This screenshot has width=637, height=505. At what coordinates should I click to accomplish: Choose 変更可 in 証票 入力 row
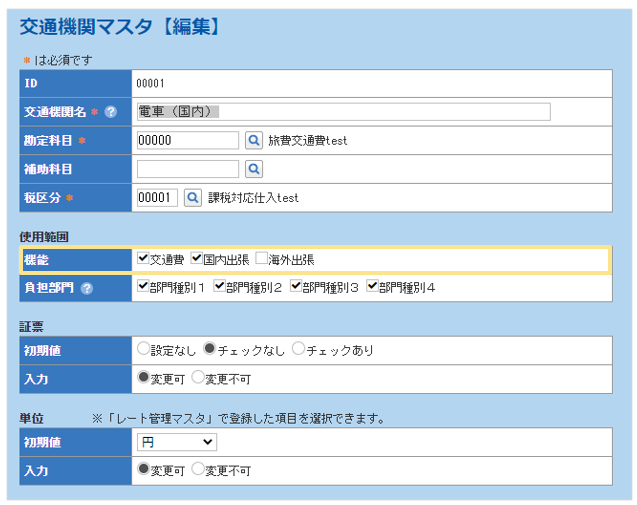pyautogui.click(x=143, y=377)
